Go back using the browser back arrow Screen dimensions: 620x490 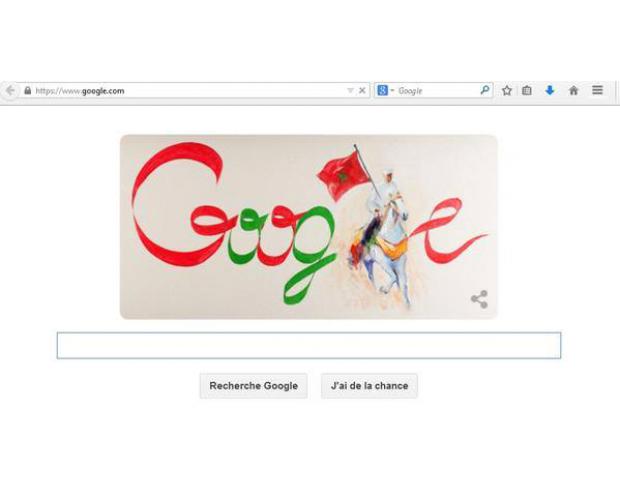tap(10, 91)
